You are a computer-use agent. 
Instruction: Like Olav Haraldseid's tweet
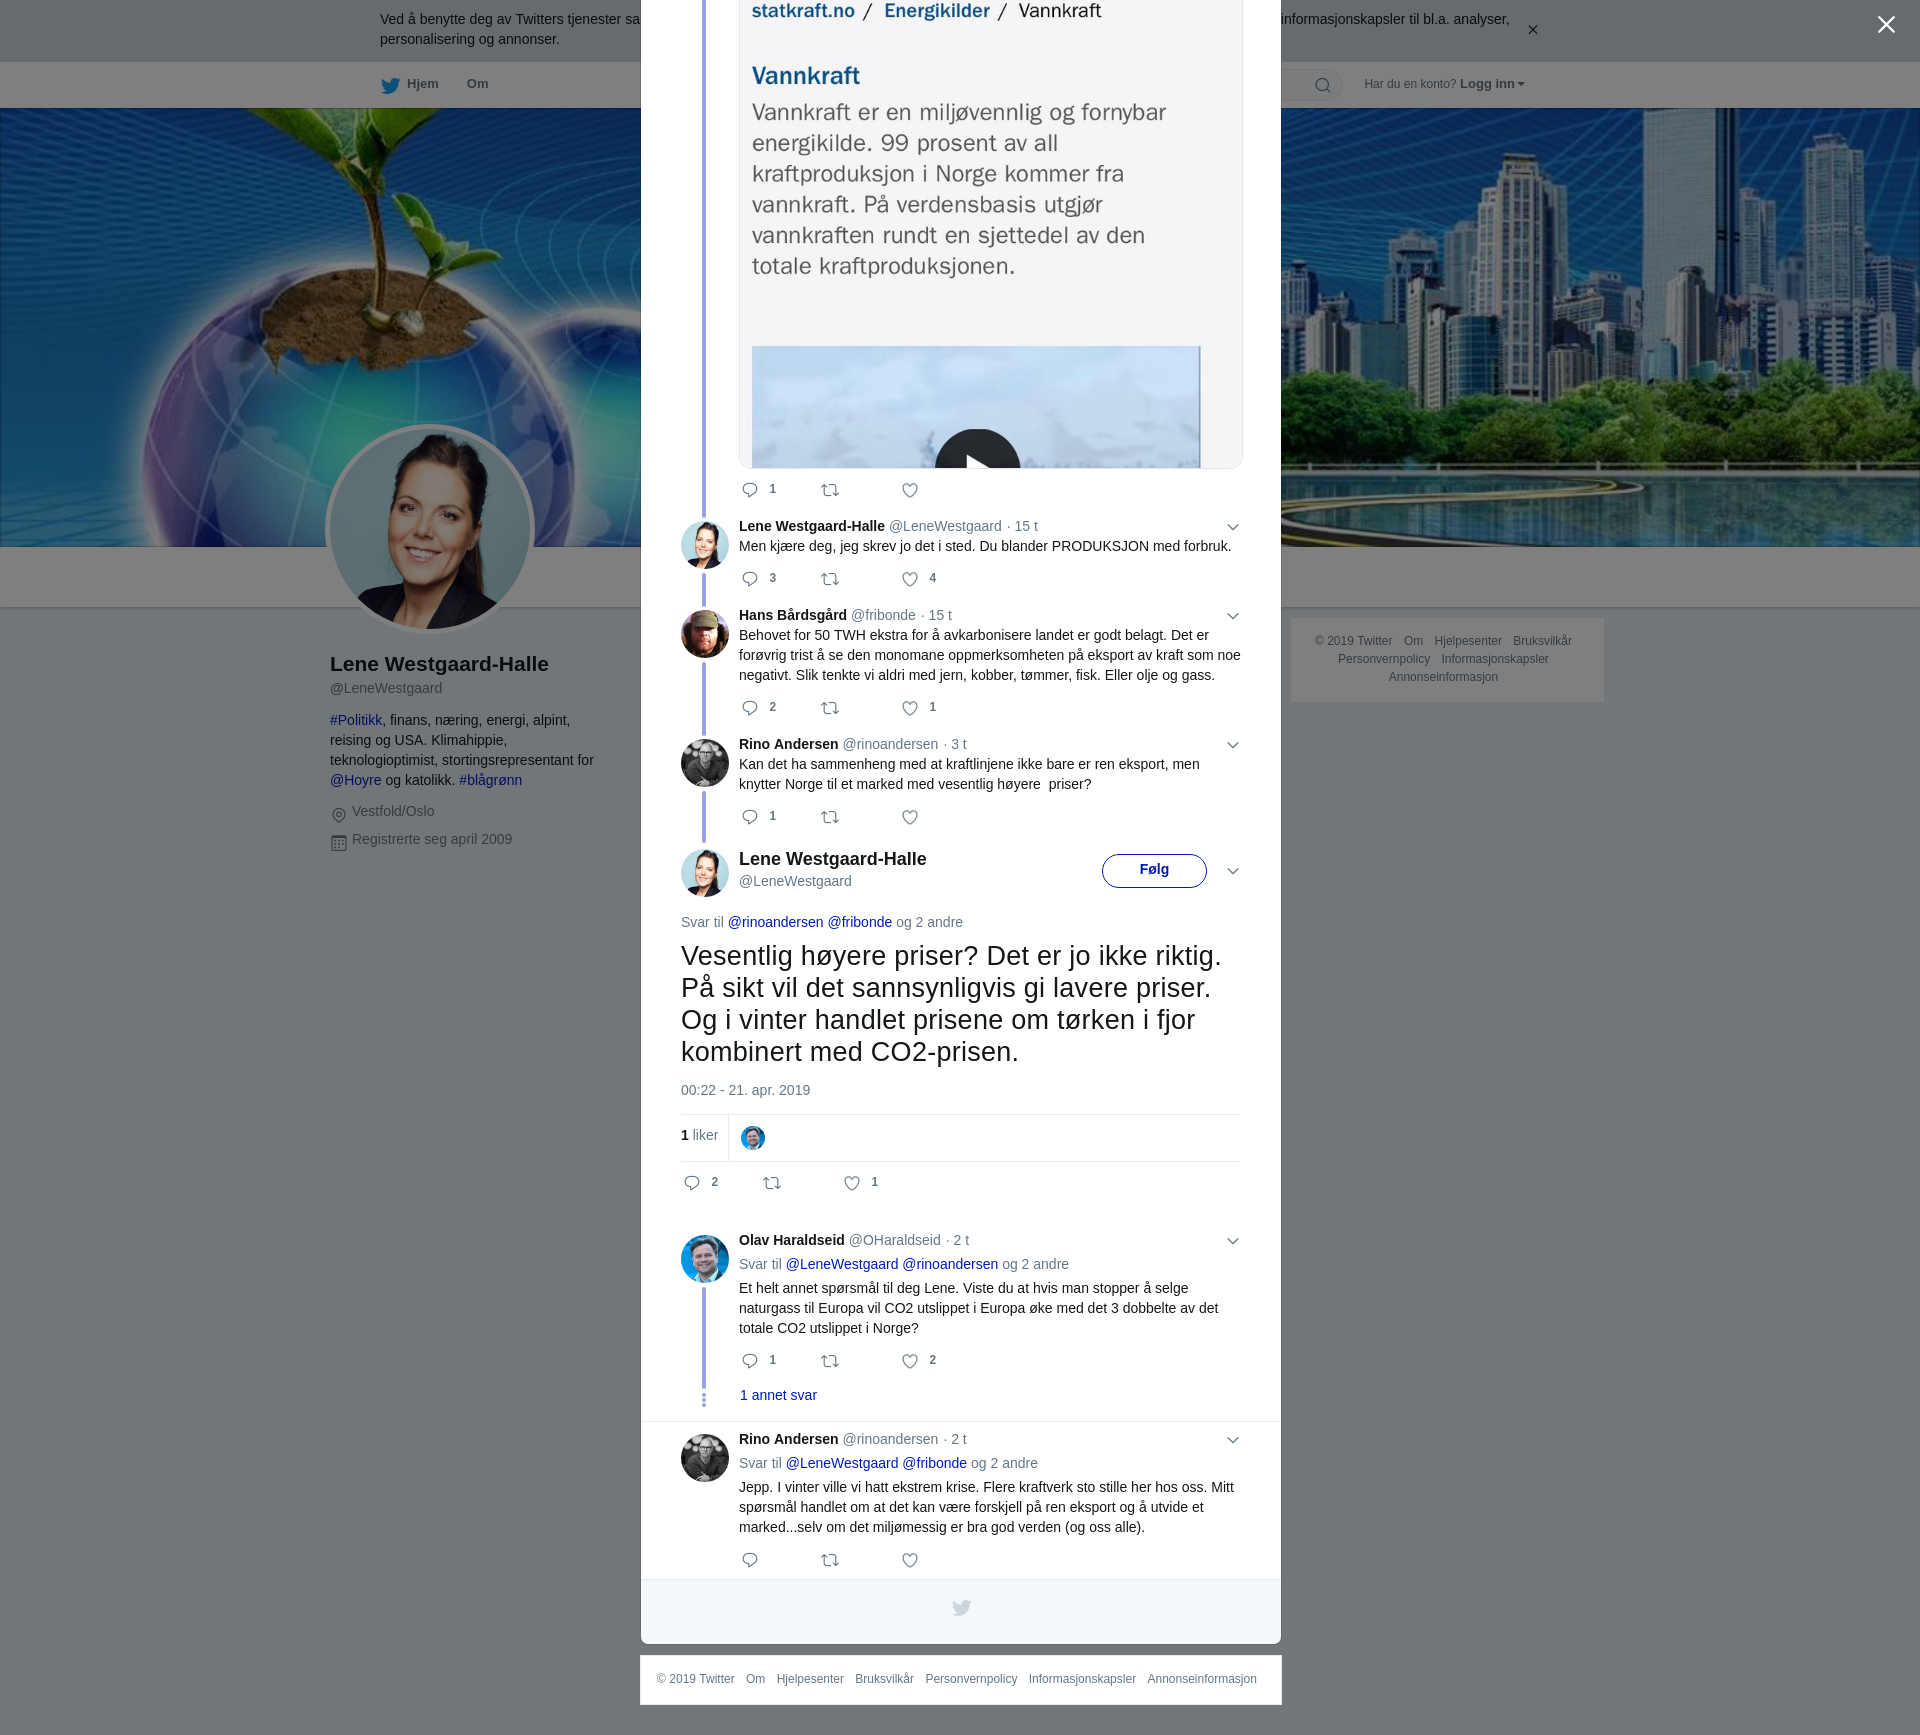(910, 1361)
